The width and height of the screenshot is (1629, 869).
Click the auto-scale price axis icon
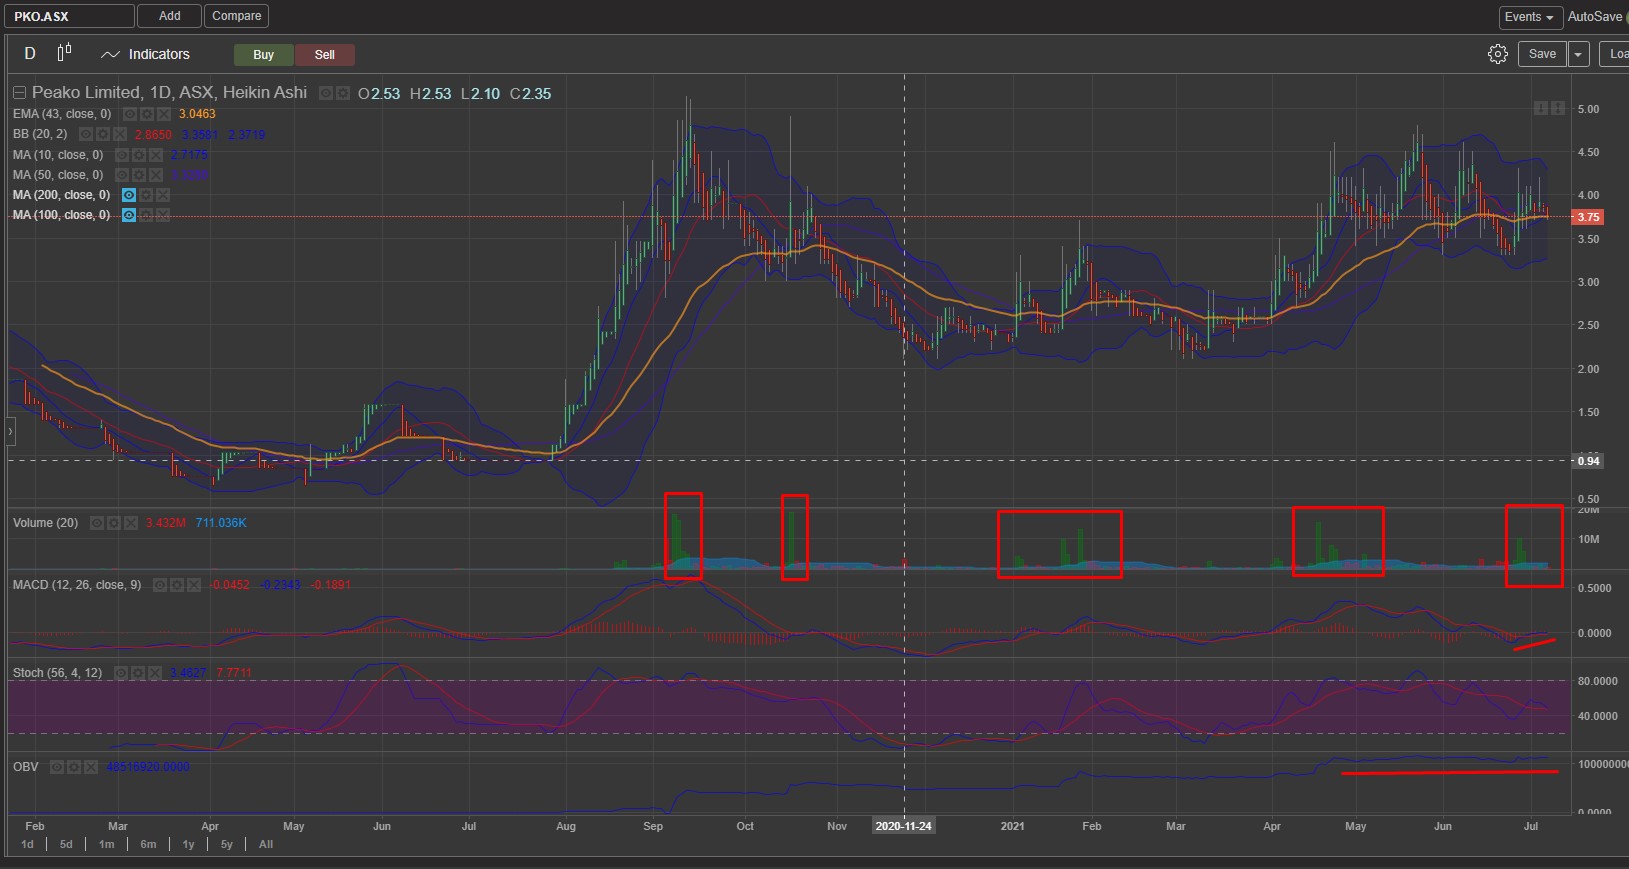1557,108
